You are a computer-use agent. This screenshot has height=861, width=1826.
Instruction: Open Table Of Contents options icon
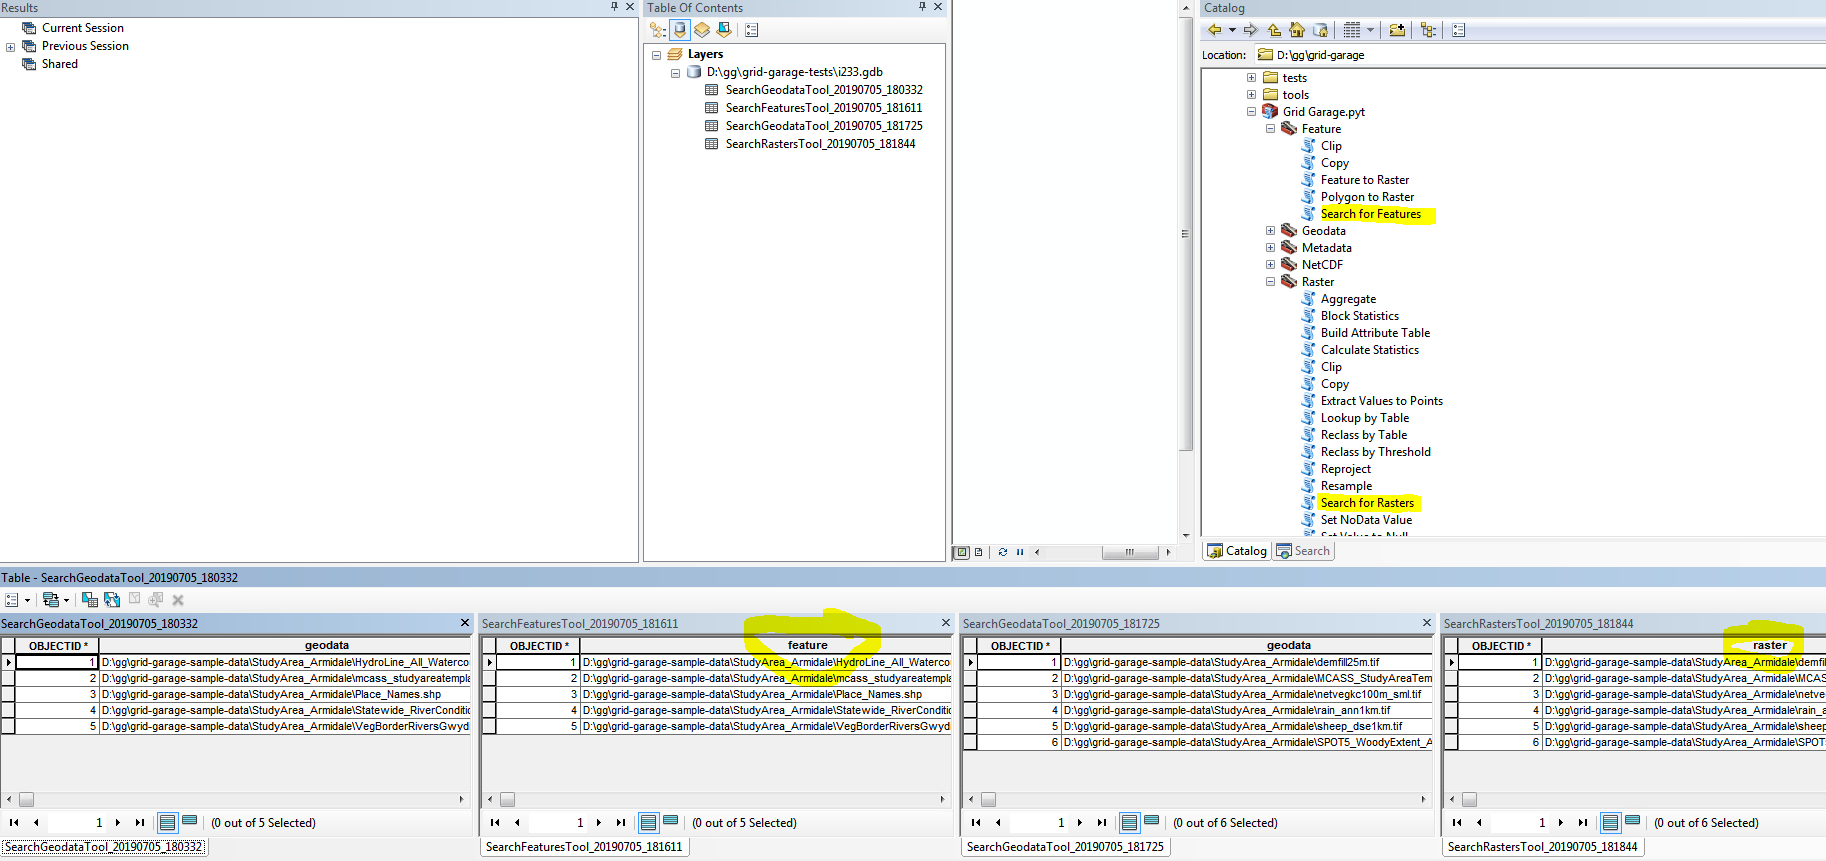pos(752,30)
